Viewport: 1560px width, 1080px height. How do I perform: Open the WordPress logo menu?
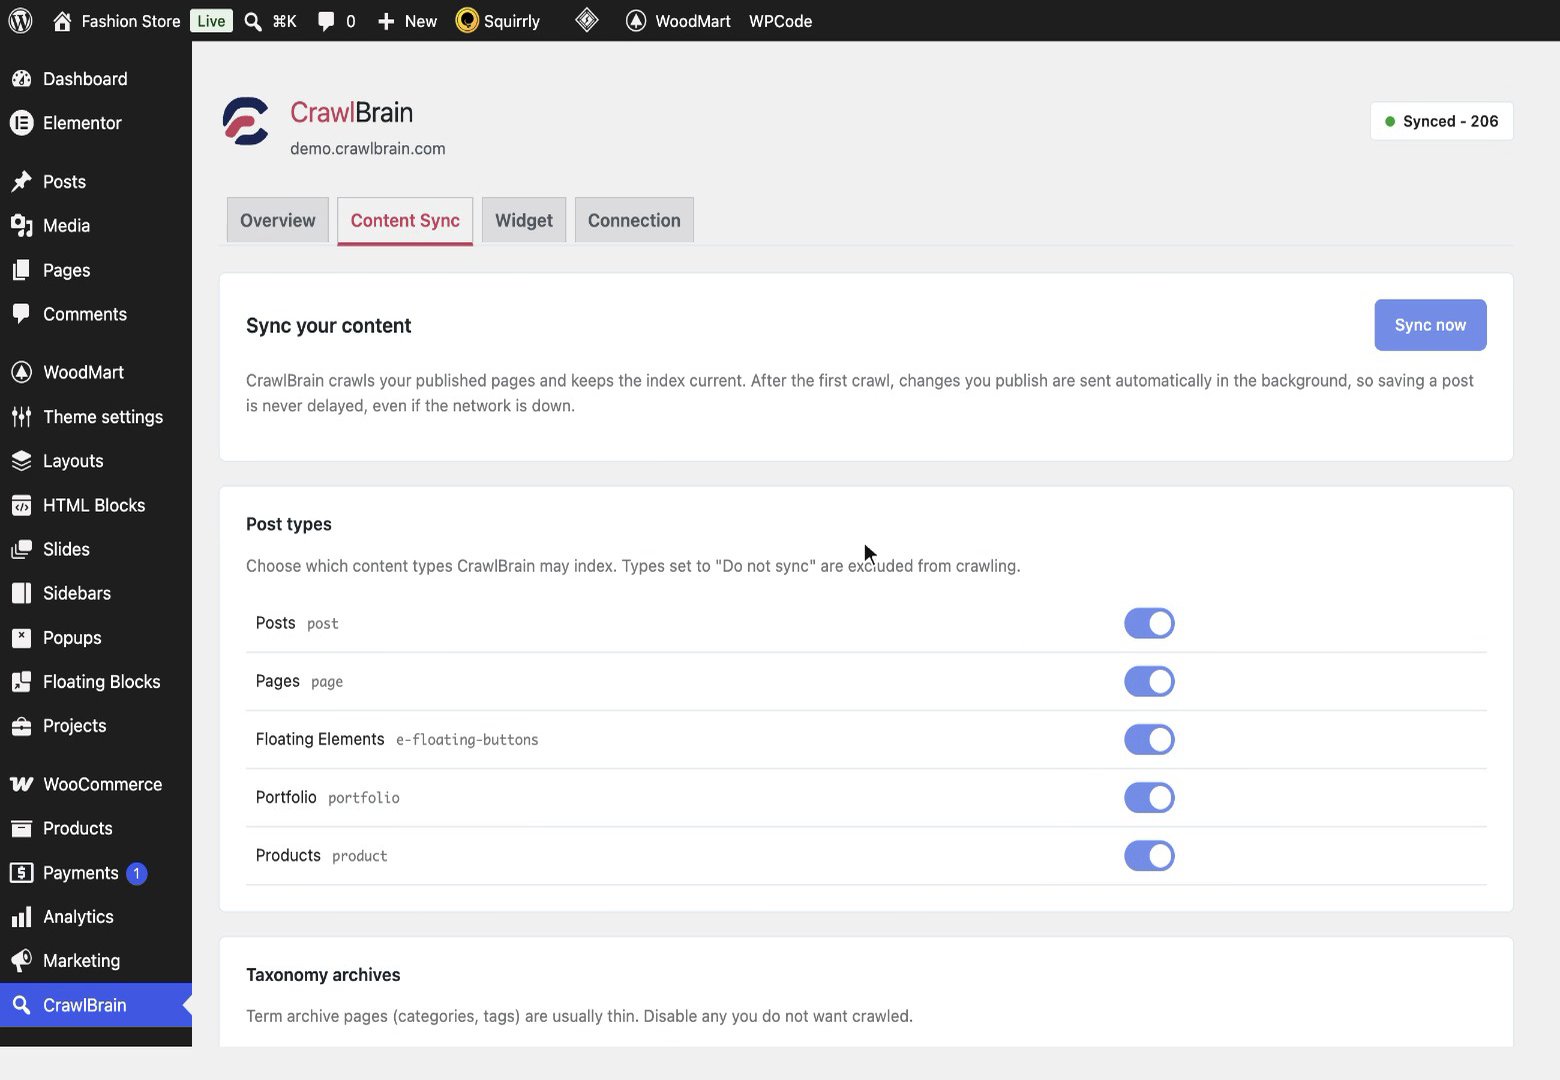click(x=21, y=21)
